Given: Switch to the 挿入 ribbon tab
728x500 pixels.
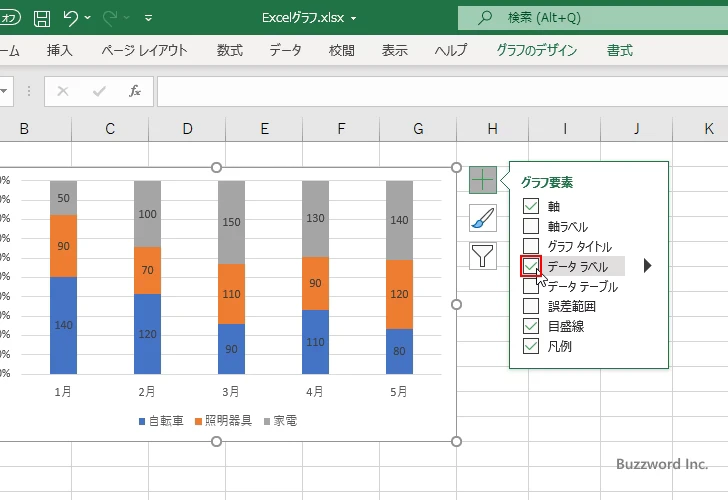Looking at the screenshot, I should coord(60,50).
